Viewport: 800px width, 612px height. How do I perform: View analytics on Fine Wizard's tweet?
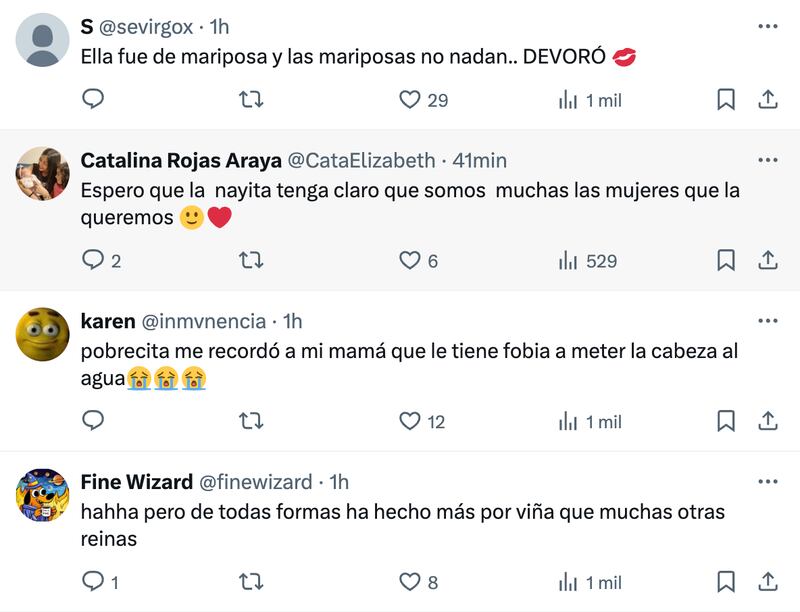click(571, 580)
